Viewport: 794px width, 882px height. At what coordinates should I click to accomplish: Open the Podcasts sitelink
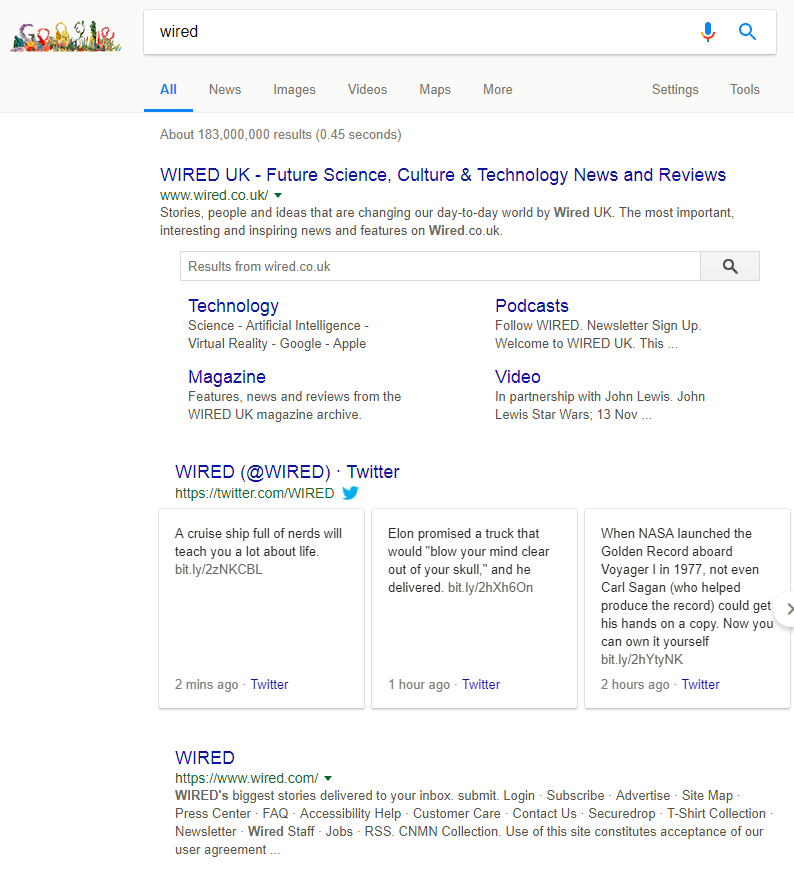531,306
